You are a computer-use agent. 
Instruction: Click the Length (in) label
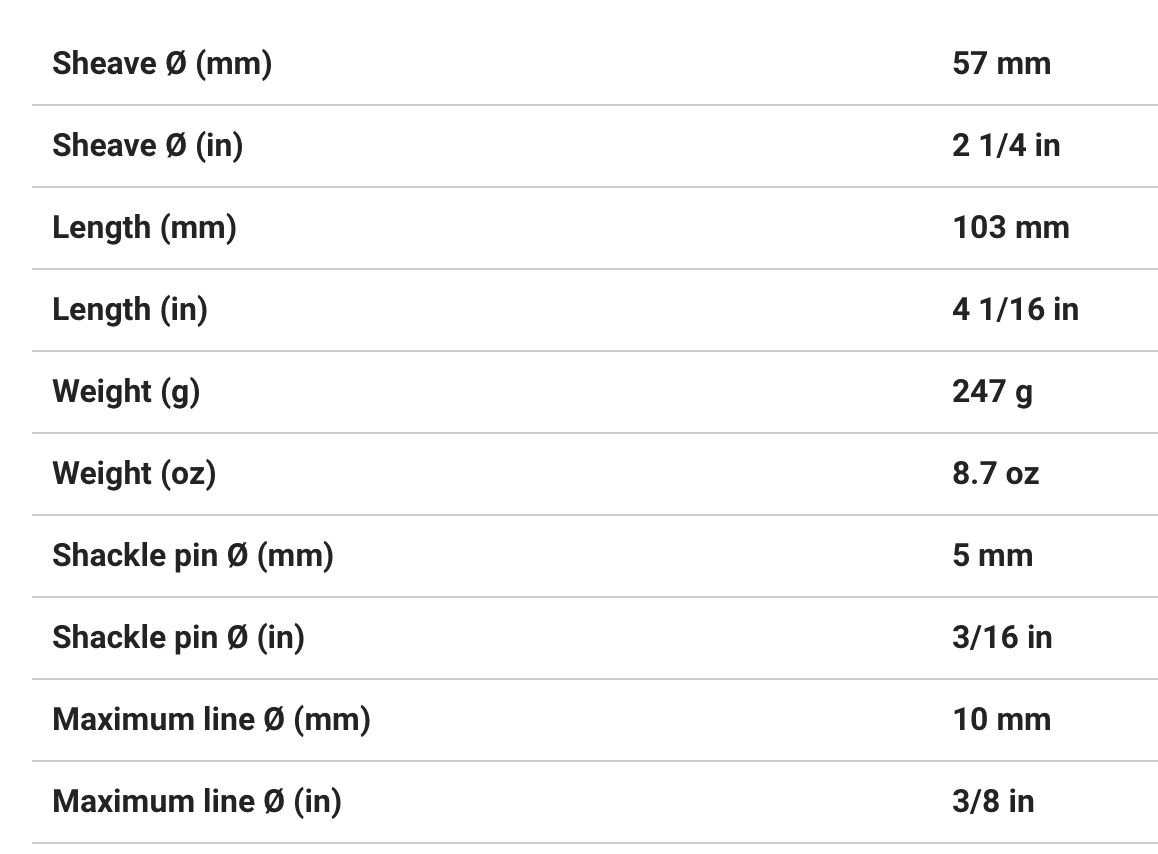click(x=130, y=309)
